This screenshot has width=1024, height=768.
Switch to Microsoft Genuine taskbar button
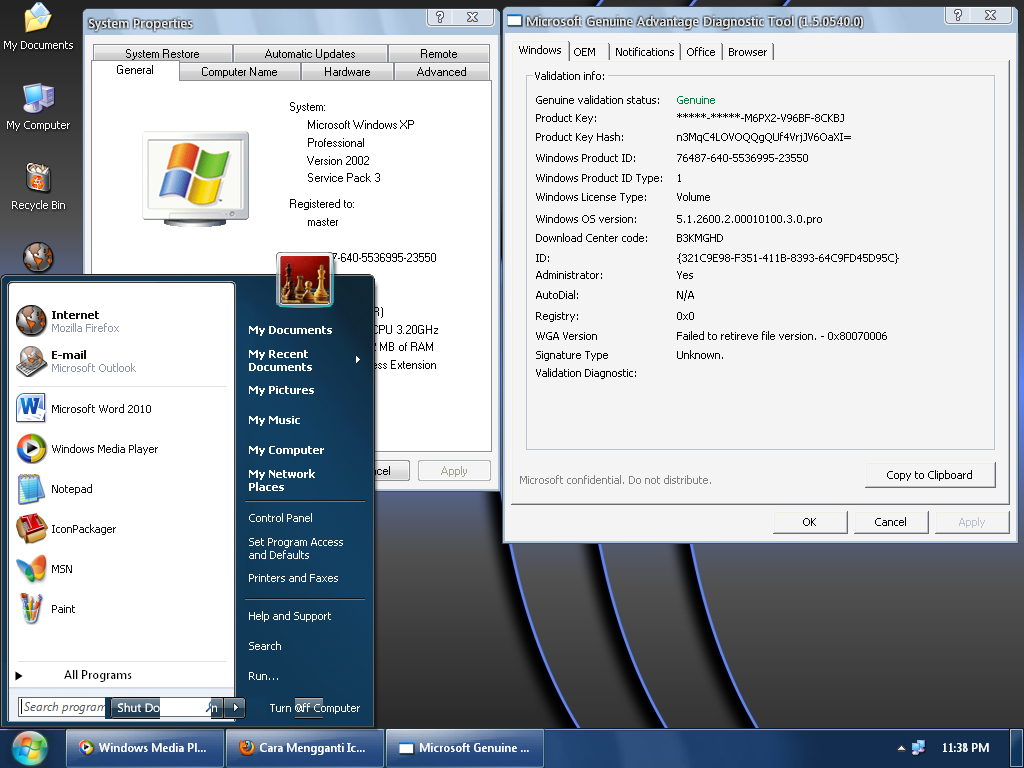465,748
